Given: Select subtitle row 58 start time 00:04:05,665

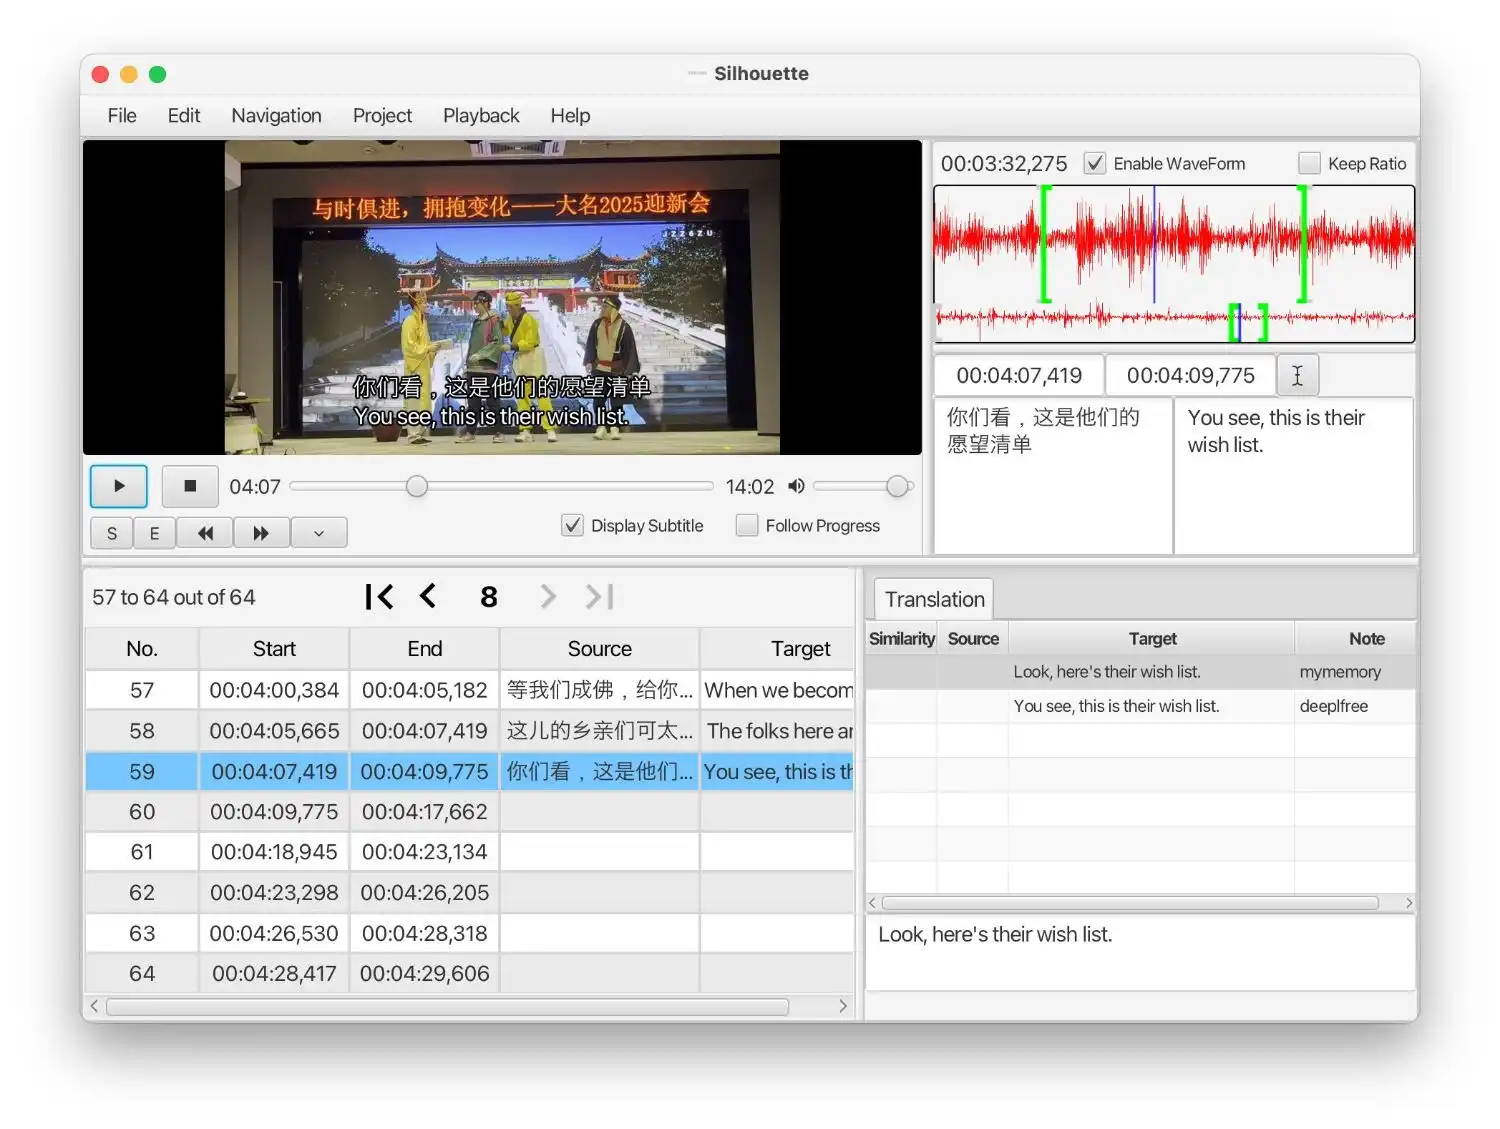Looking at the screenshot, I should pyautogui.click(x=274, y=731).
